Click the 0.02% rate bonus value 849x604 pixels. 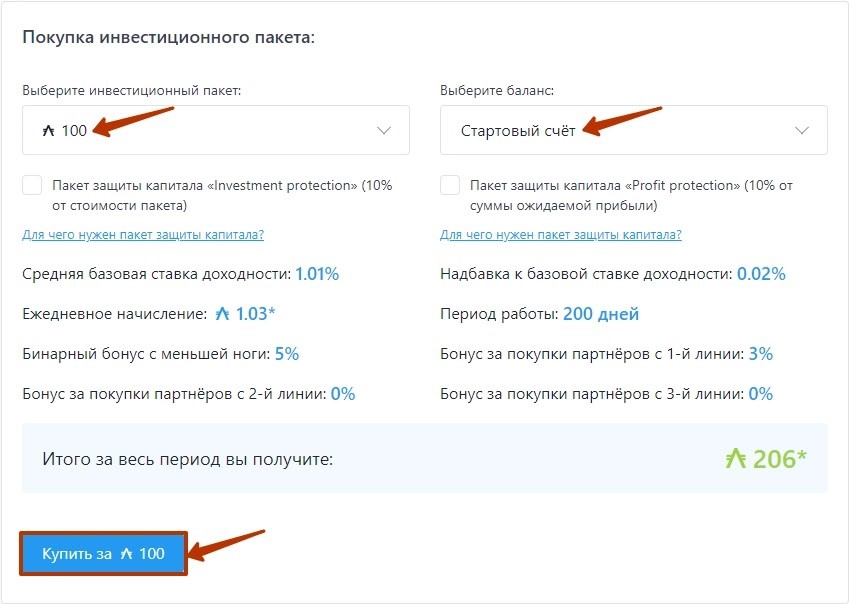(x=761, y=274)
